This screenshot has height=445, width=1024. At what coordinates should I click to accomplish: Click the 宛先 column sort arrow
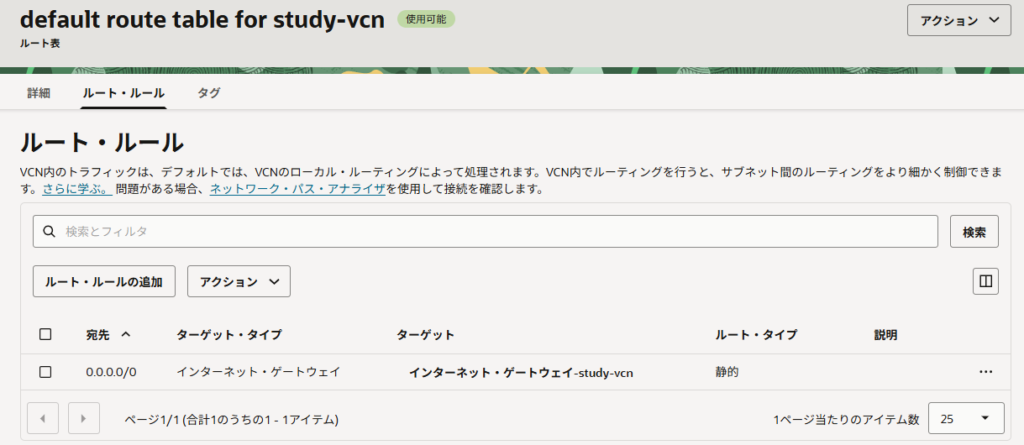point(125,334)
